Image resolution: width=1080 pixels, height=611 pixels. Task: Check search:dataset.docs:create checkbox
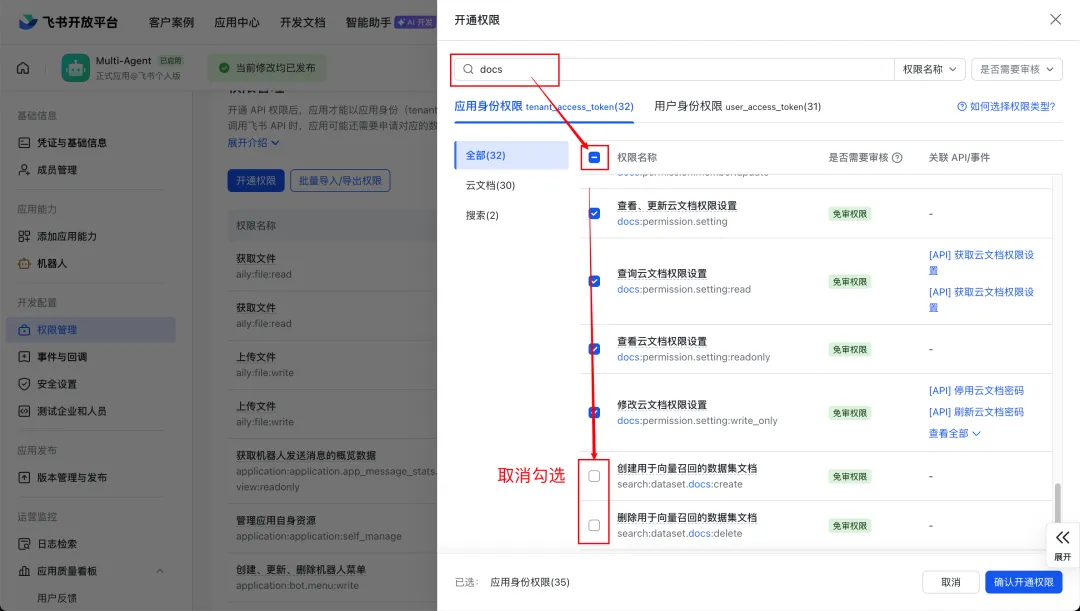point(594,476)
